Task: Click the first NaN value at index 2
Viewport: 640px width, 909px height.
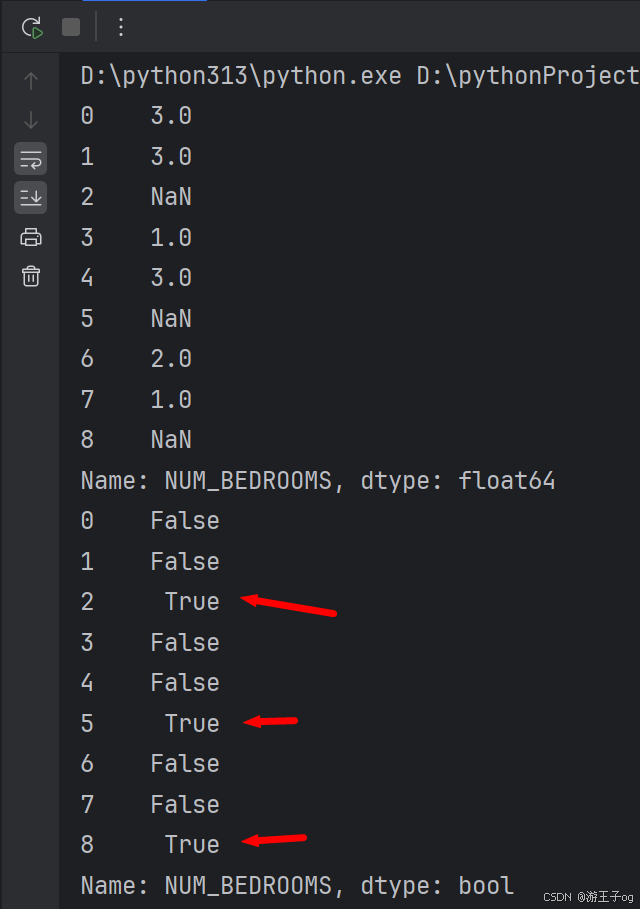Action: [x=171, y=197]
